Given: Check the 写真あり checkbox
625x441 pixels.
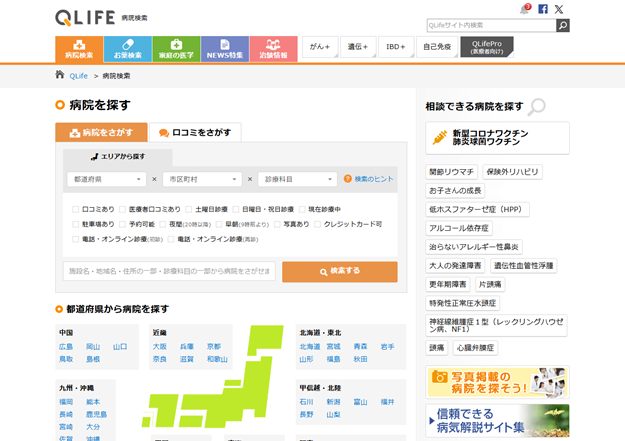Looking at the screenshot, I should [x=277, y=224].
